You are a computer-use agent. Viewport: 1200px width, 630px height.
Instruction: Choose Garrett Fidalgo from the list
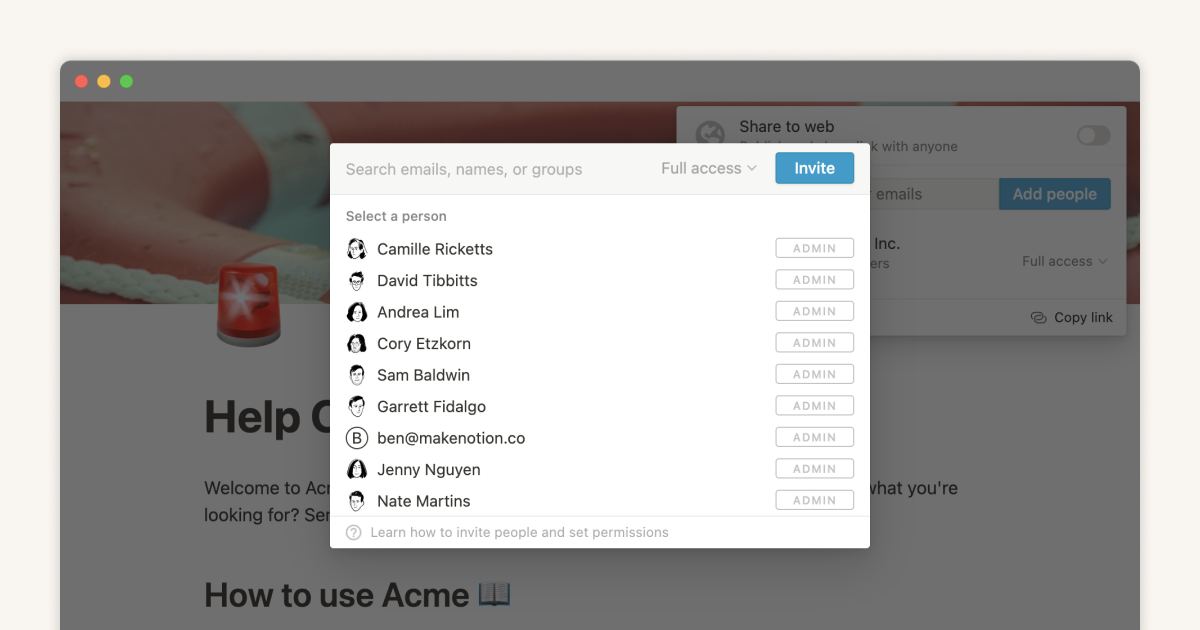point(431,407)
